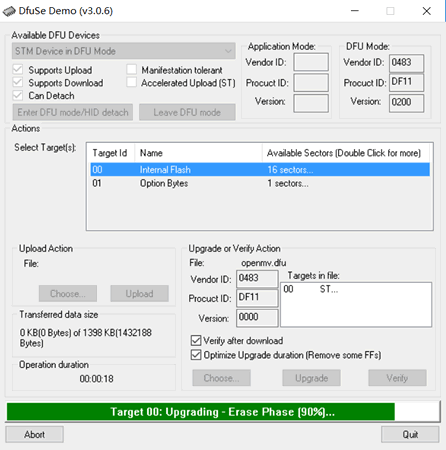Click Choose in the Upload Action group

[x=68, y=294]
